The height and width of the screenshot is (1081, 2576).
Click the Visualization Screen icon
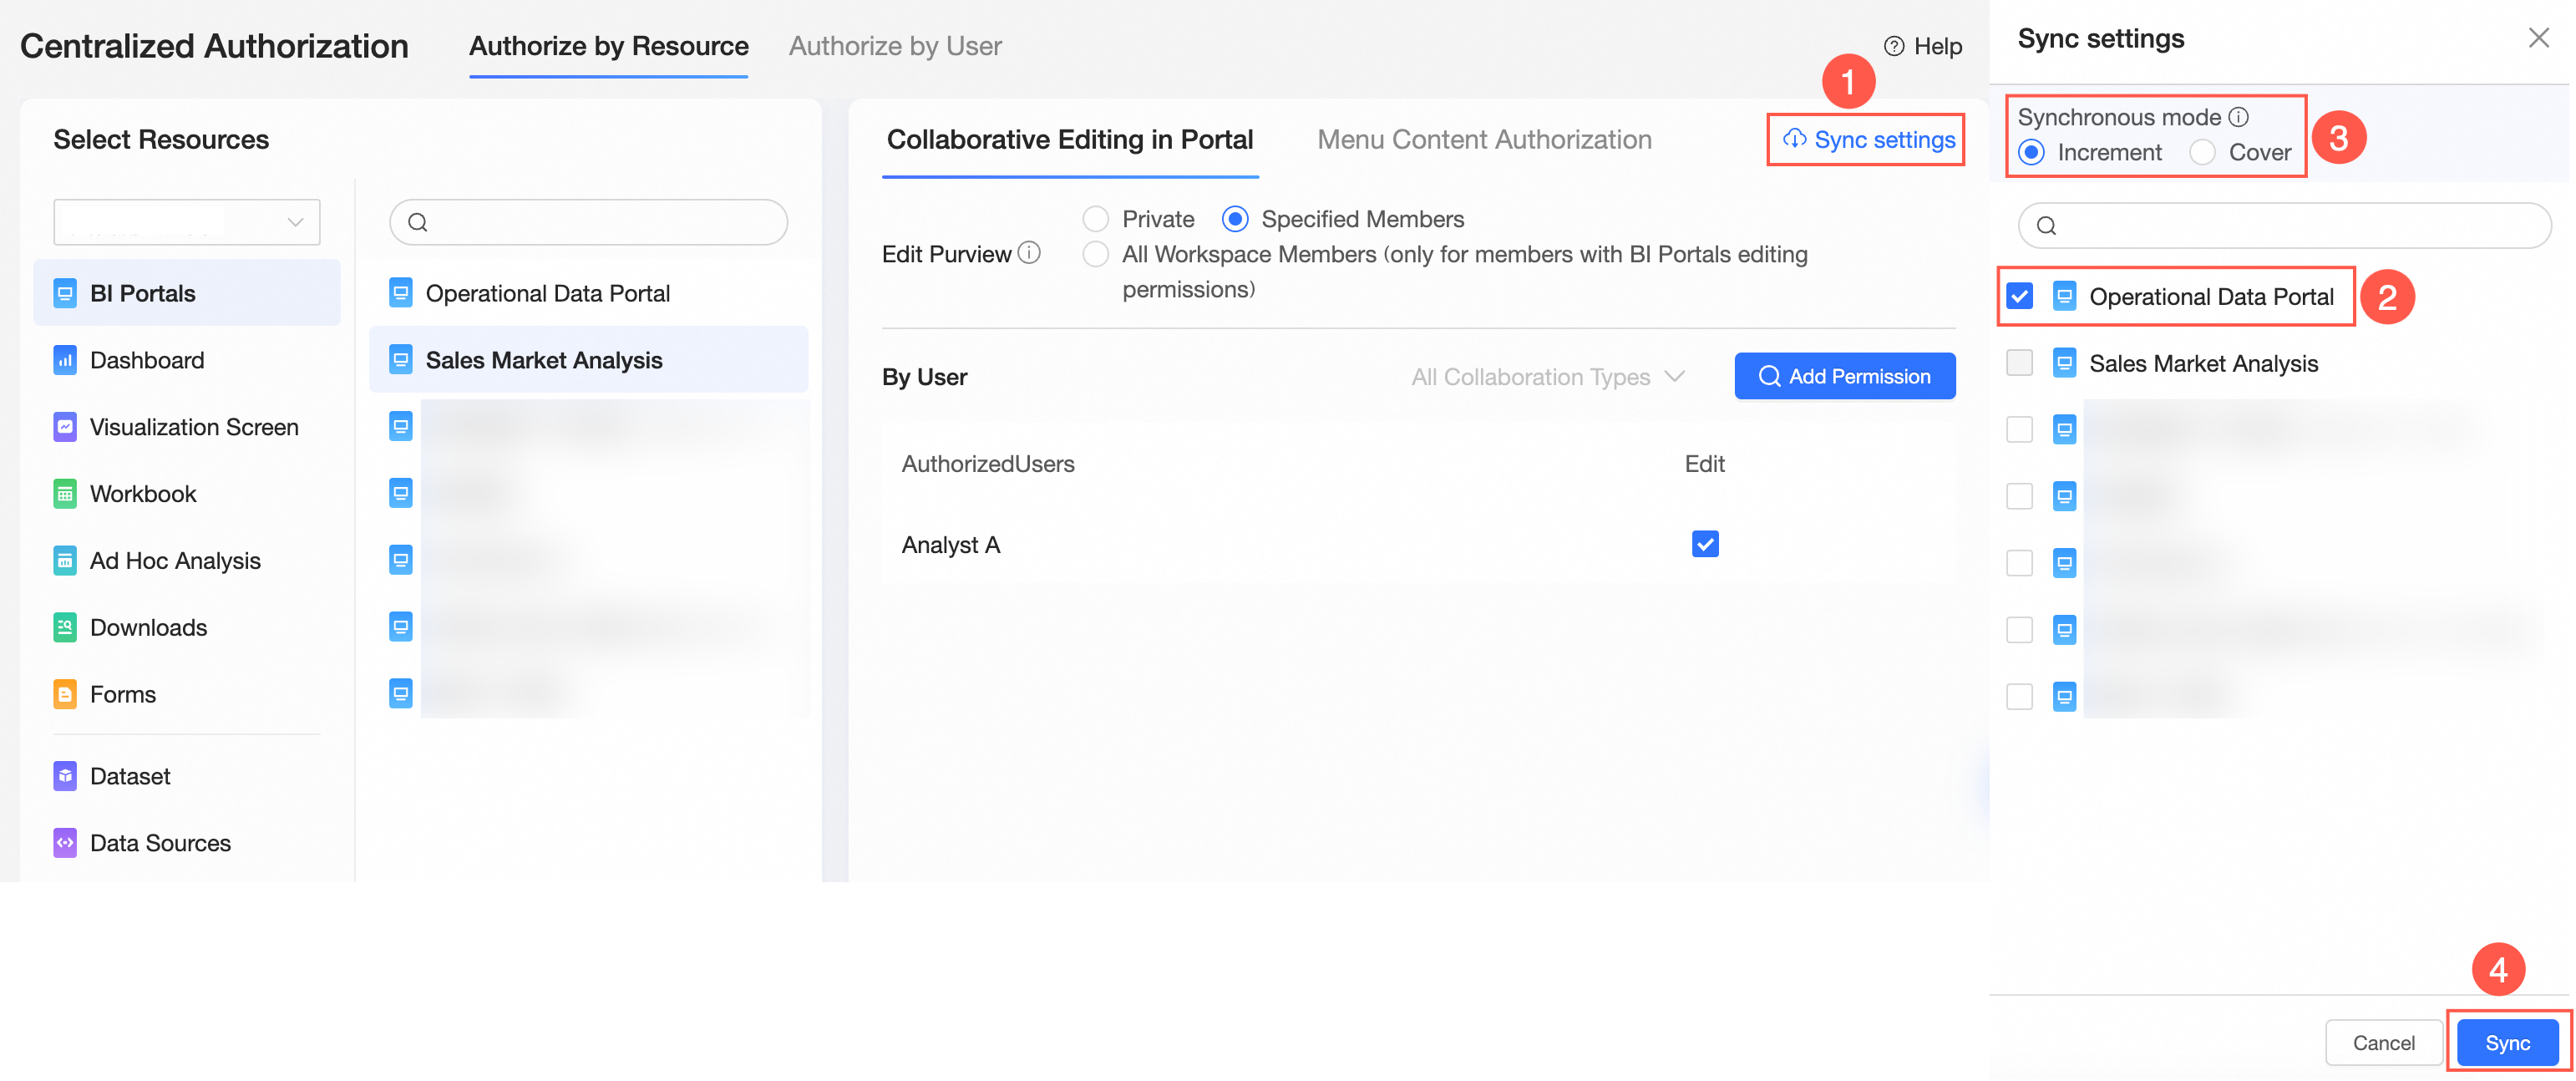[65, 427]
